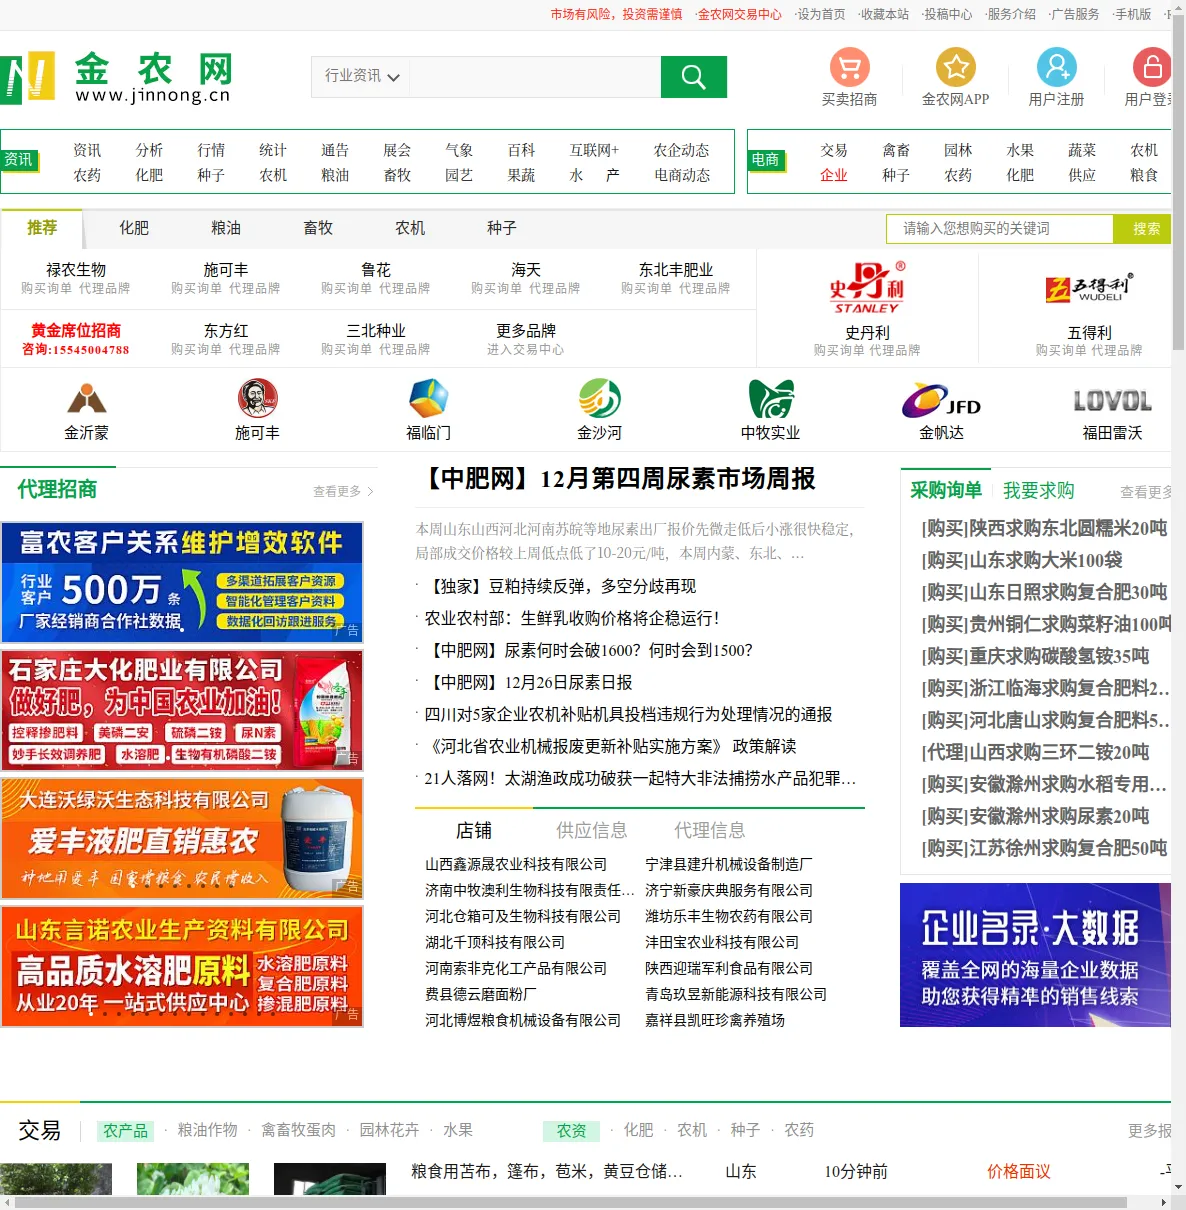Click the 设为首页 link
Viewport: 1186px width, 1210px height.
pos(821,14)
